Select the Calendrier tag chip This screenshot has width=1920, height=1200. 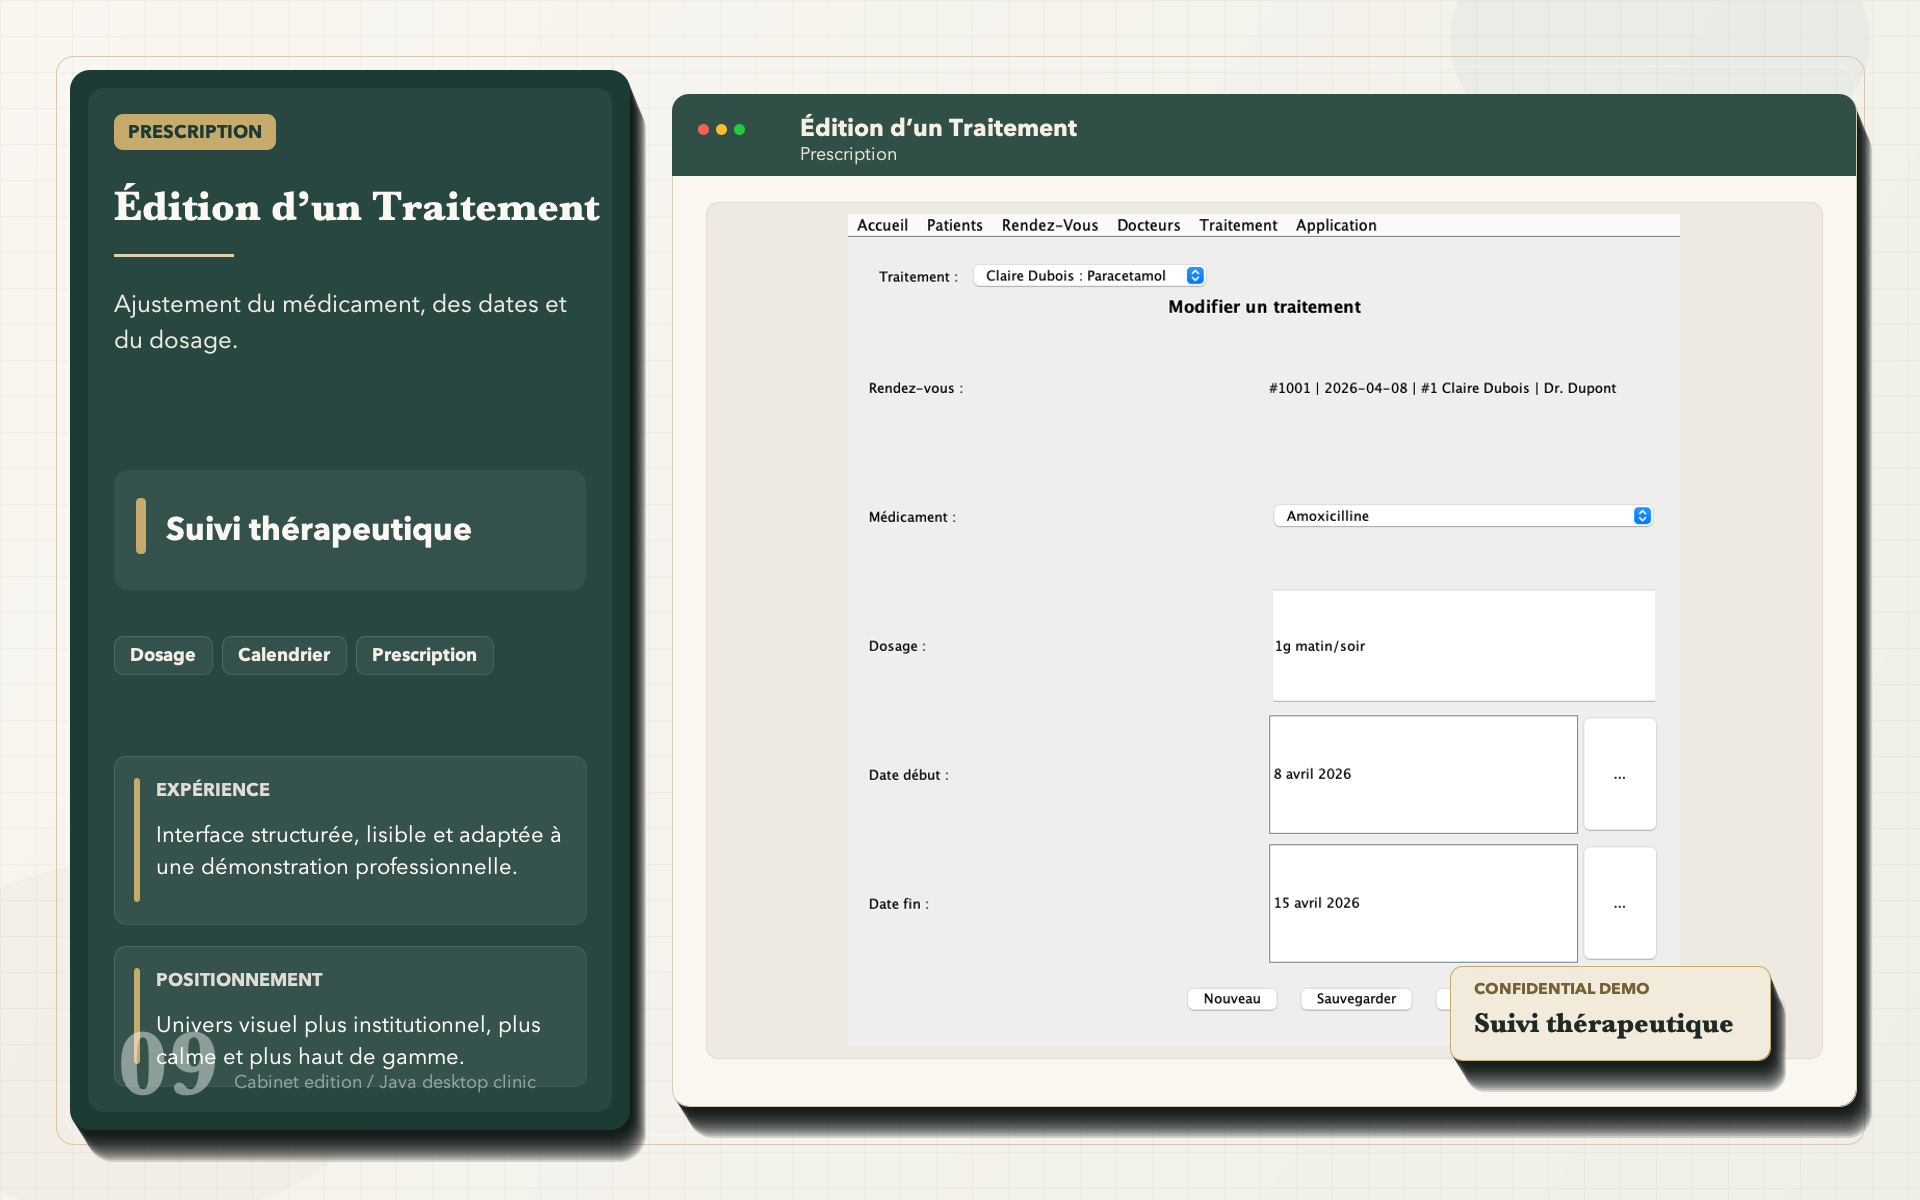tap(284, 655)
